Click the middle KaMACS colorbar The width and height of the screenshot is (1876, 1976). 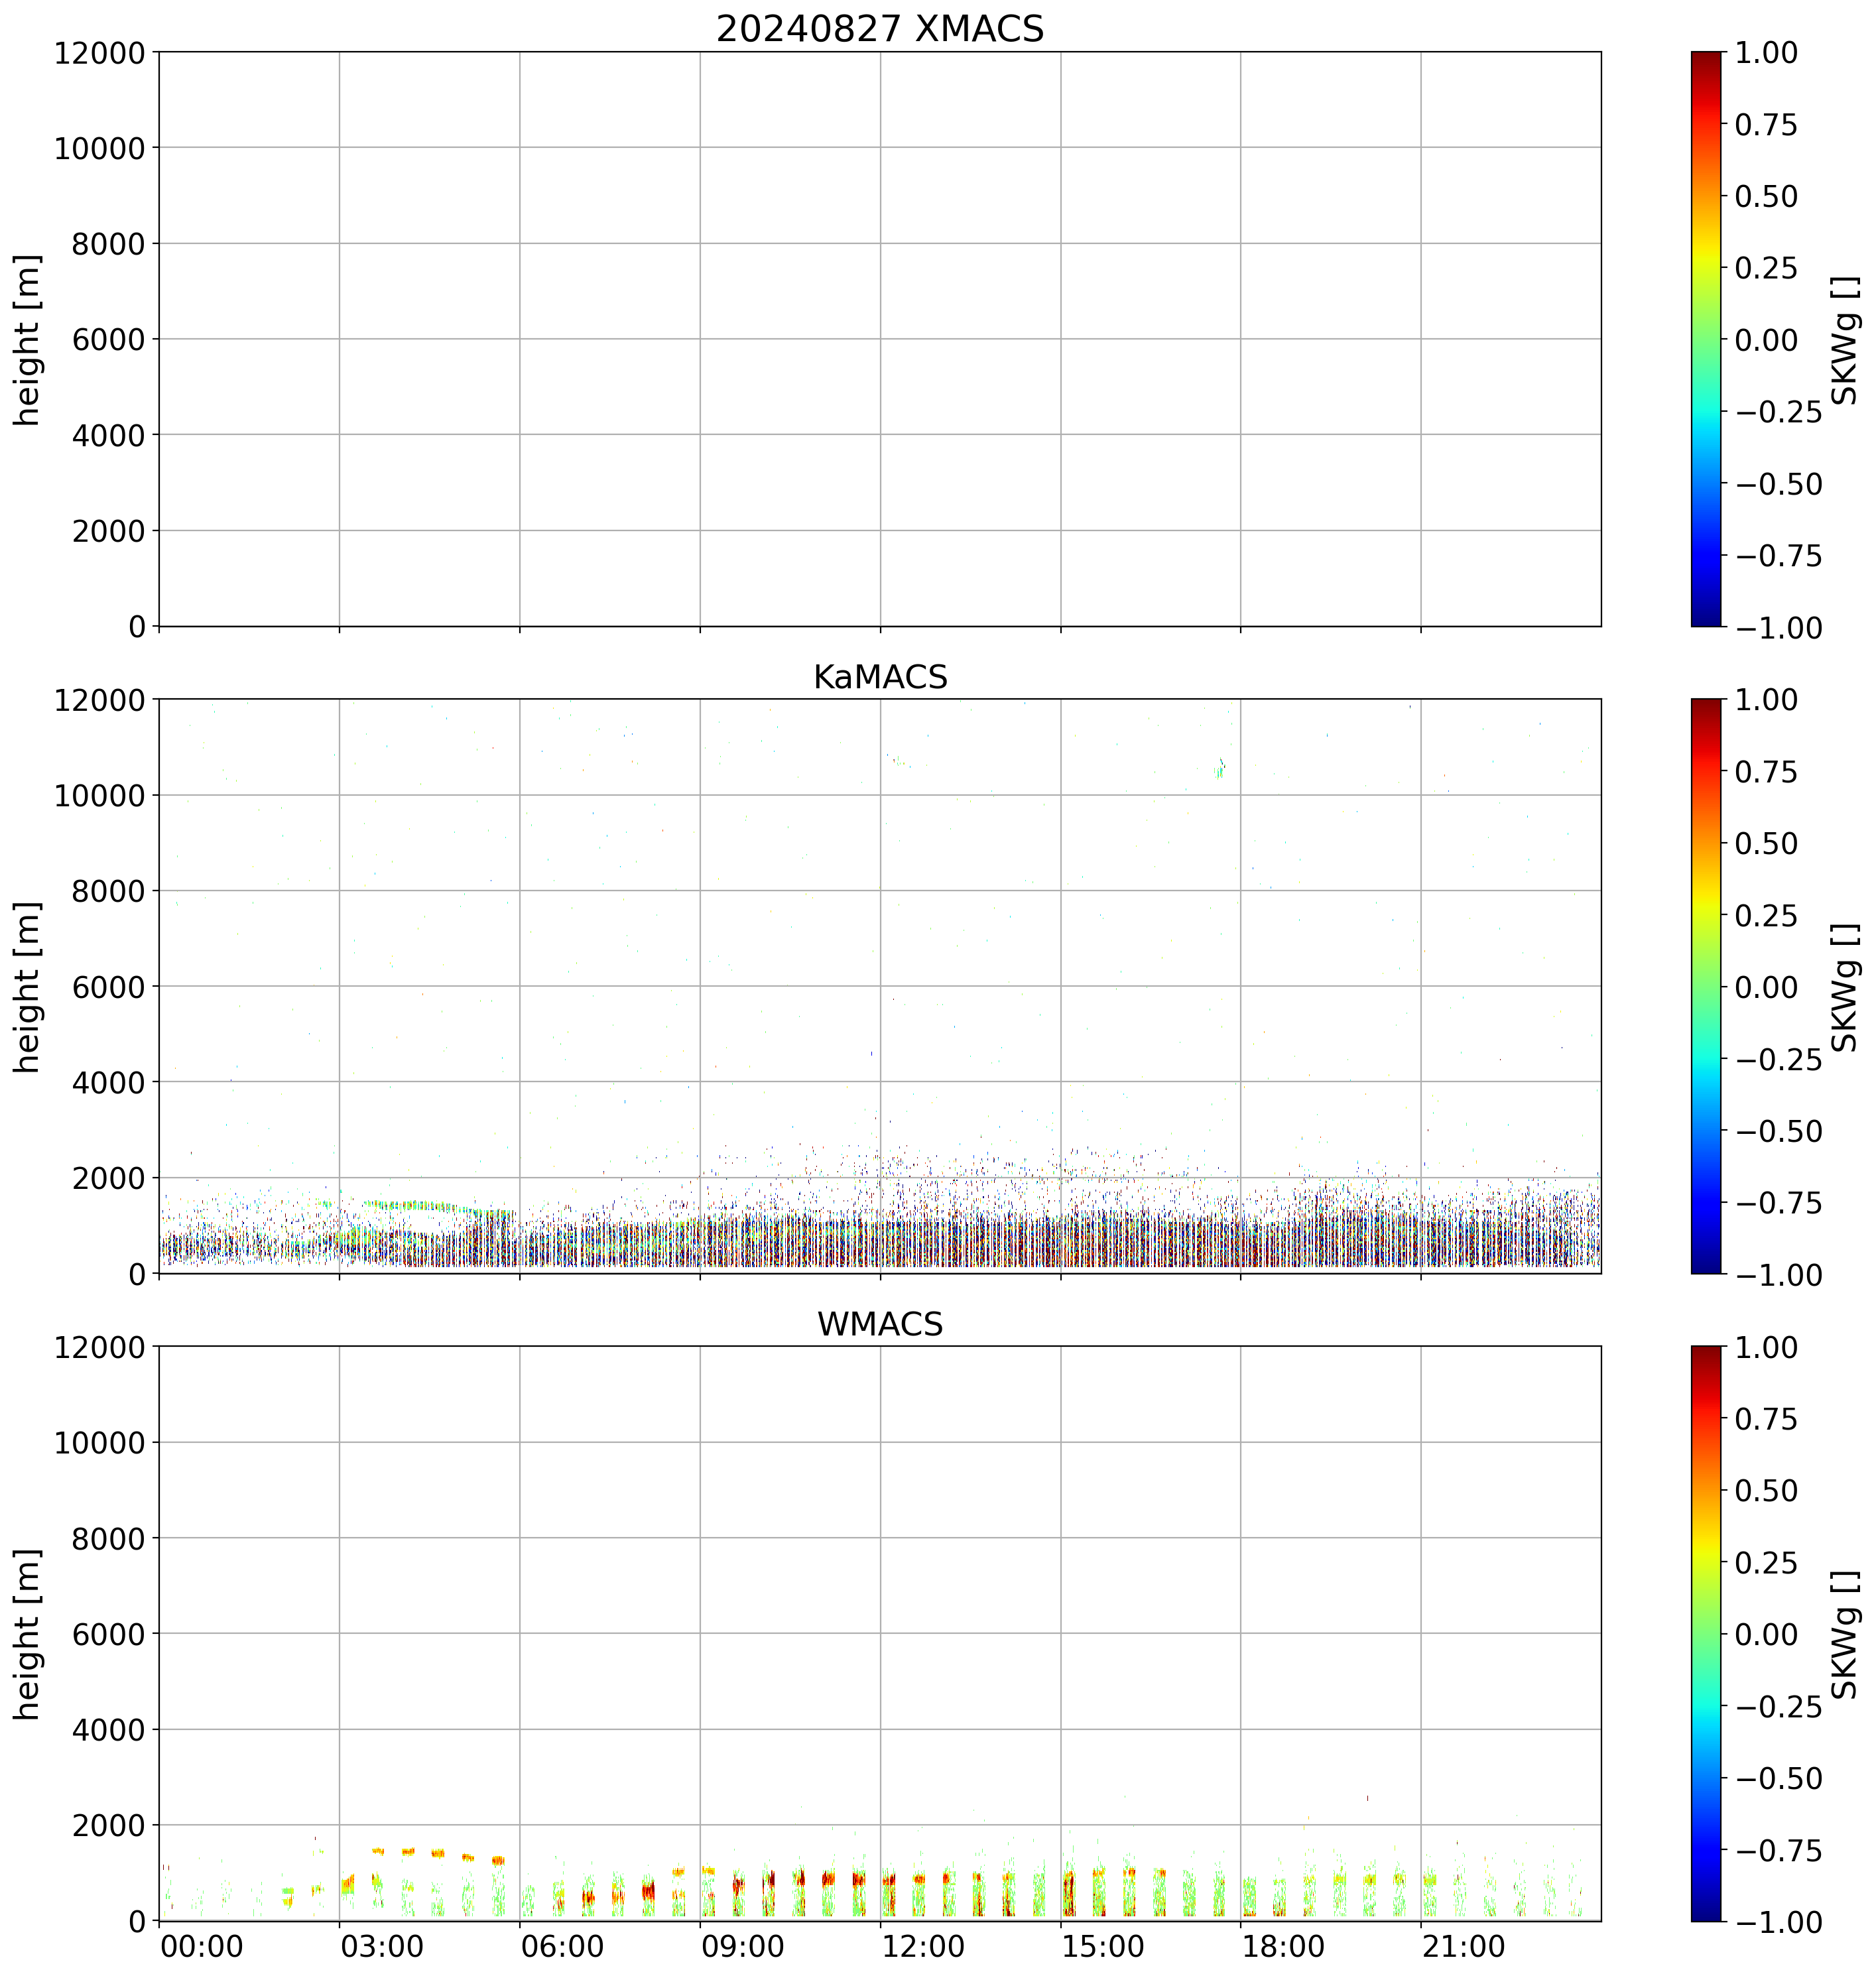pyautogui.click(x=1706, y=986)
